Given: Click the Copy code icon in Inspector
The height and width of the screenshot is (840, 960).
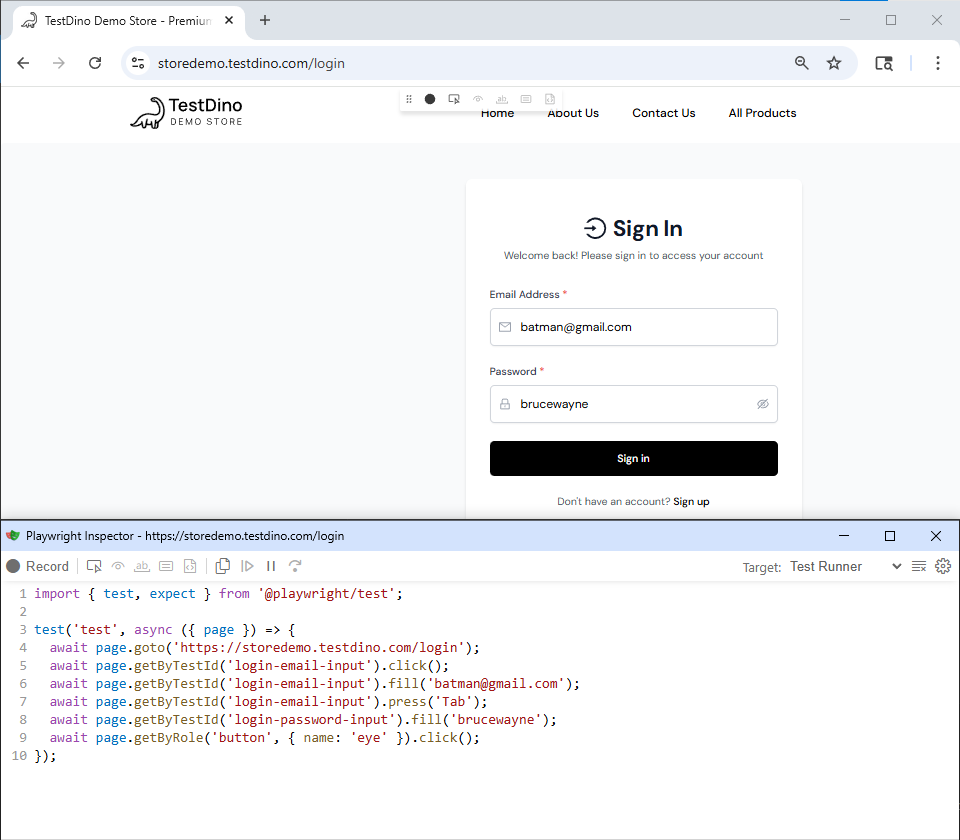Looking at the screenshot, I should tap(223, 566).
